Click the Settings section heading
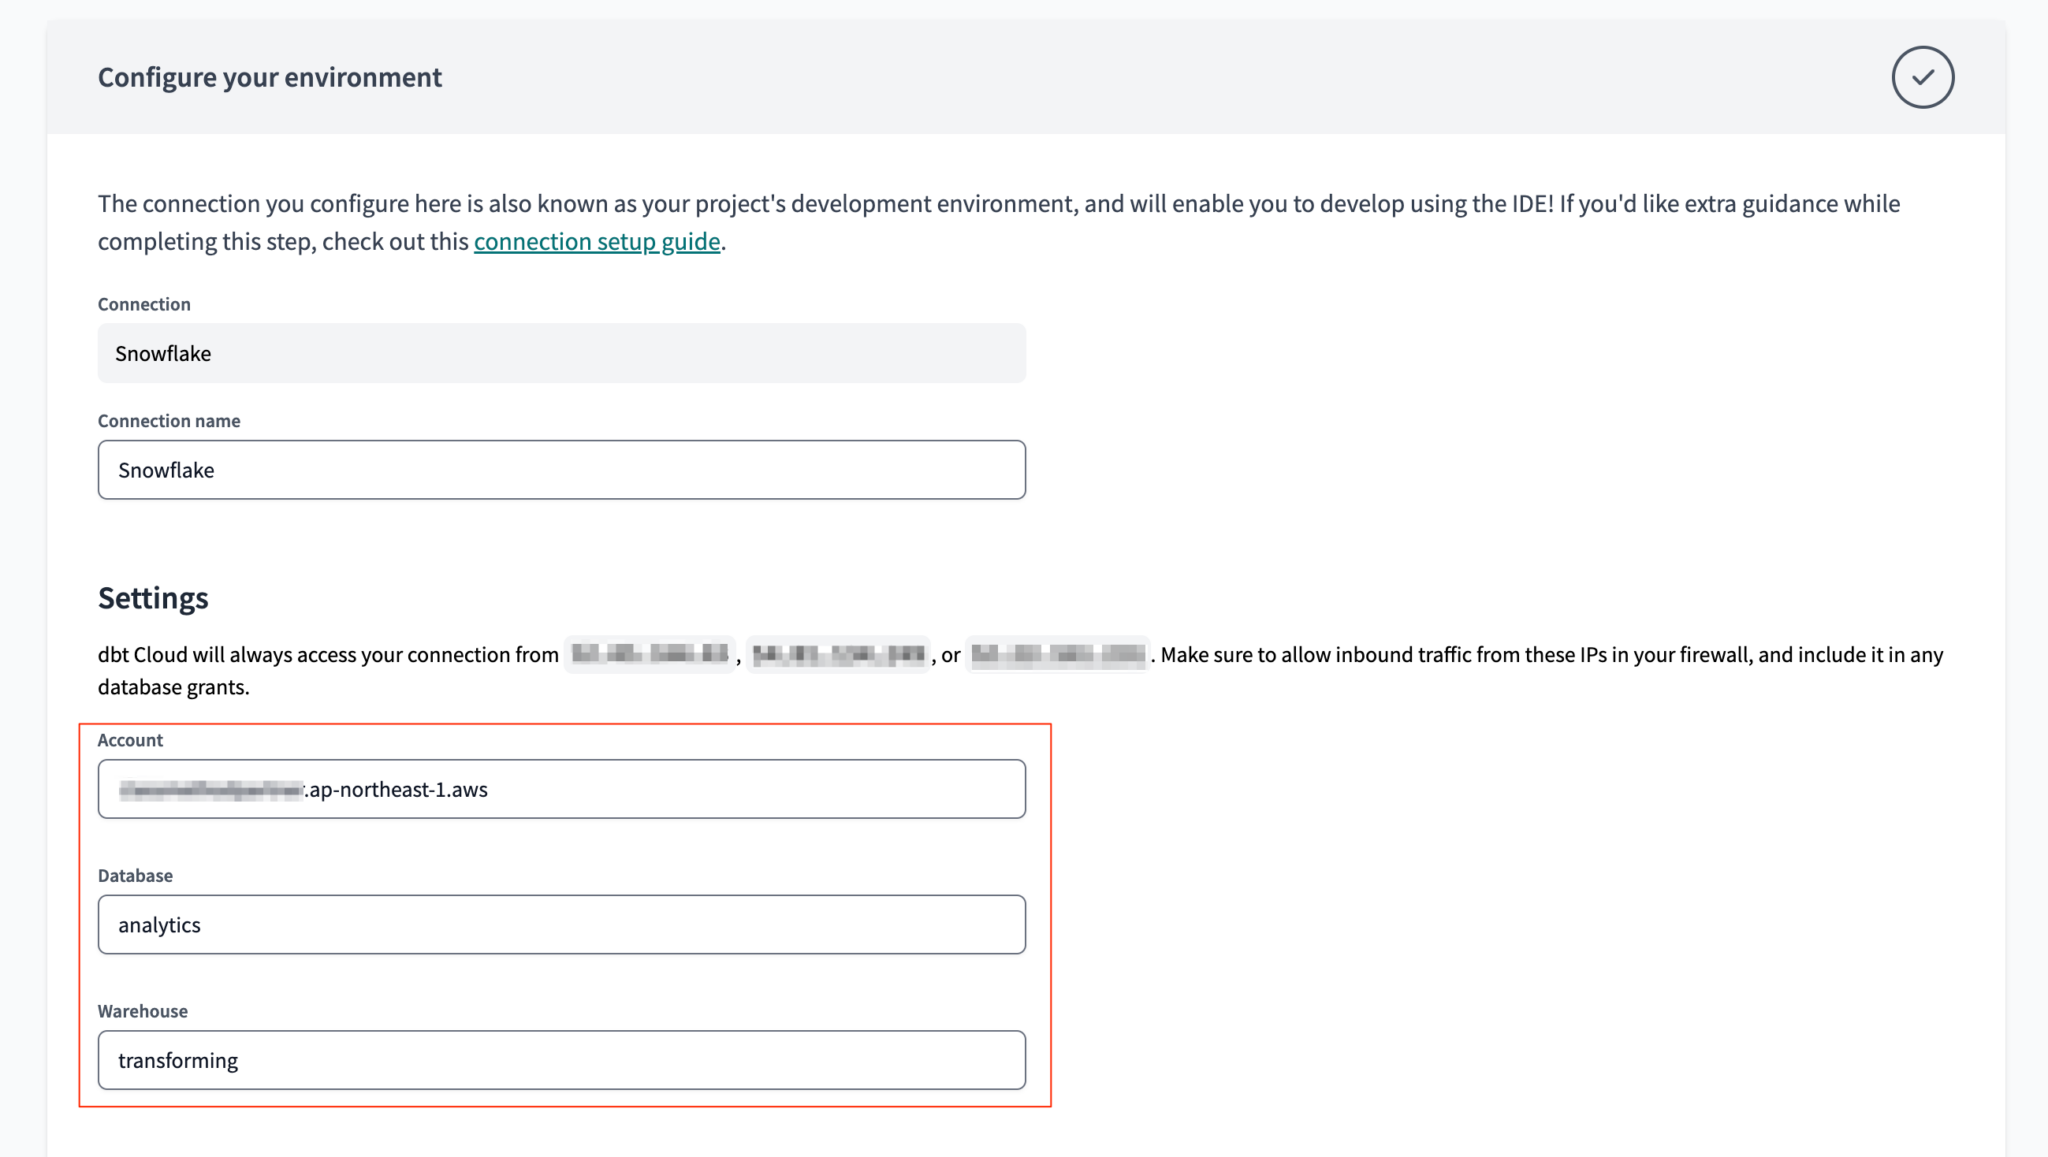Viewport: 2048px width, 1157px height. pos(152,597)
